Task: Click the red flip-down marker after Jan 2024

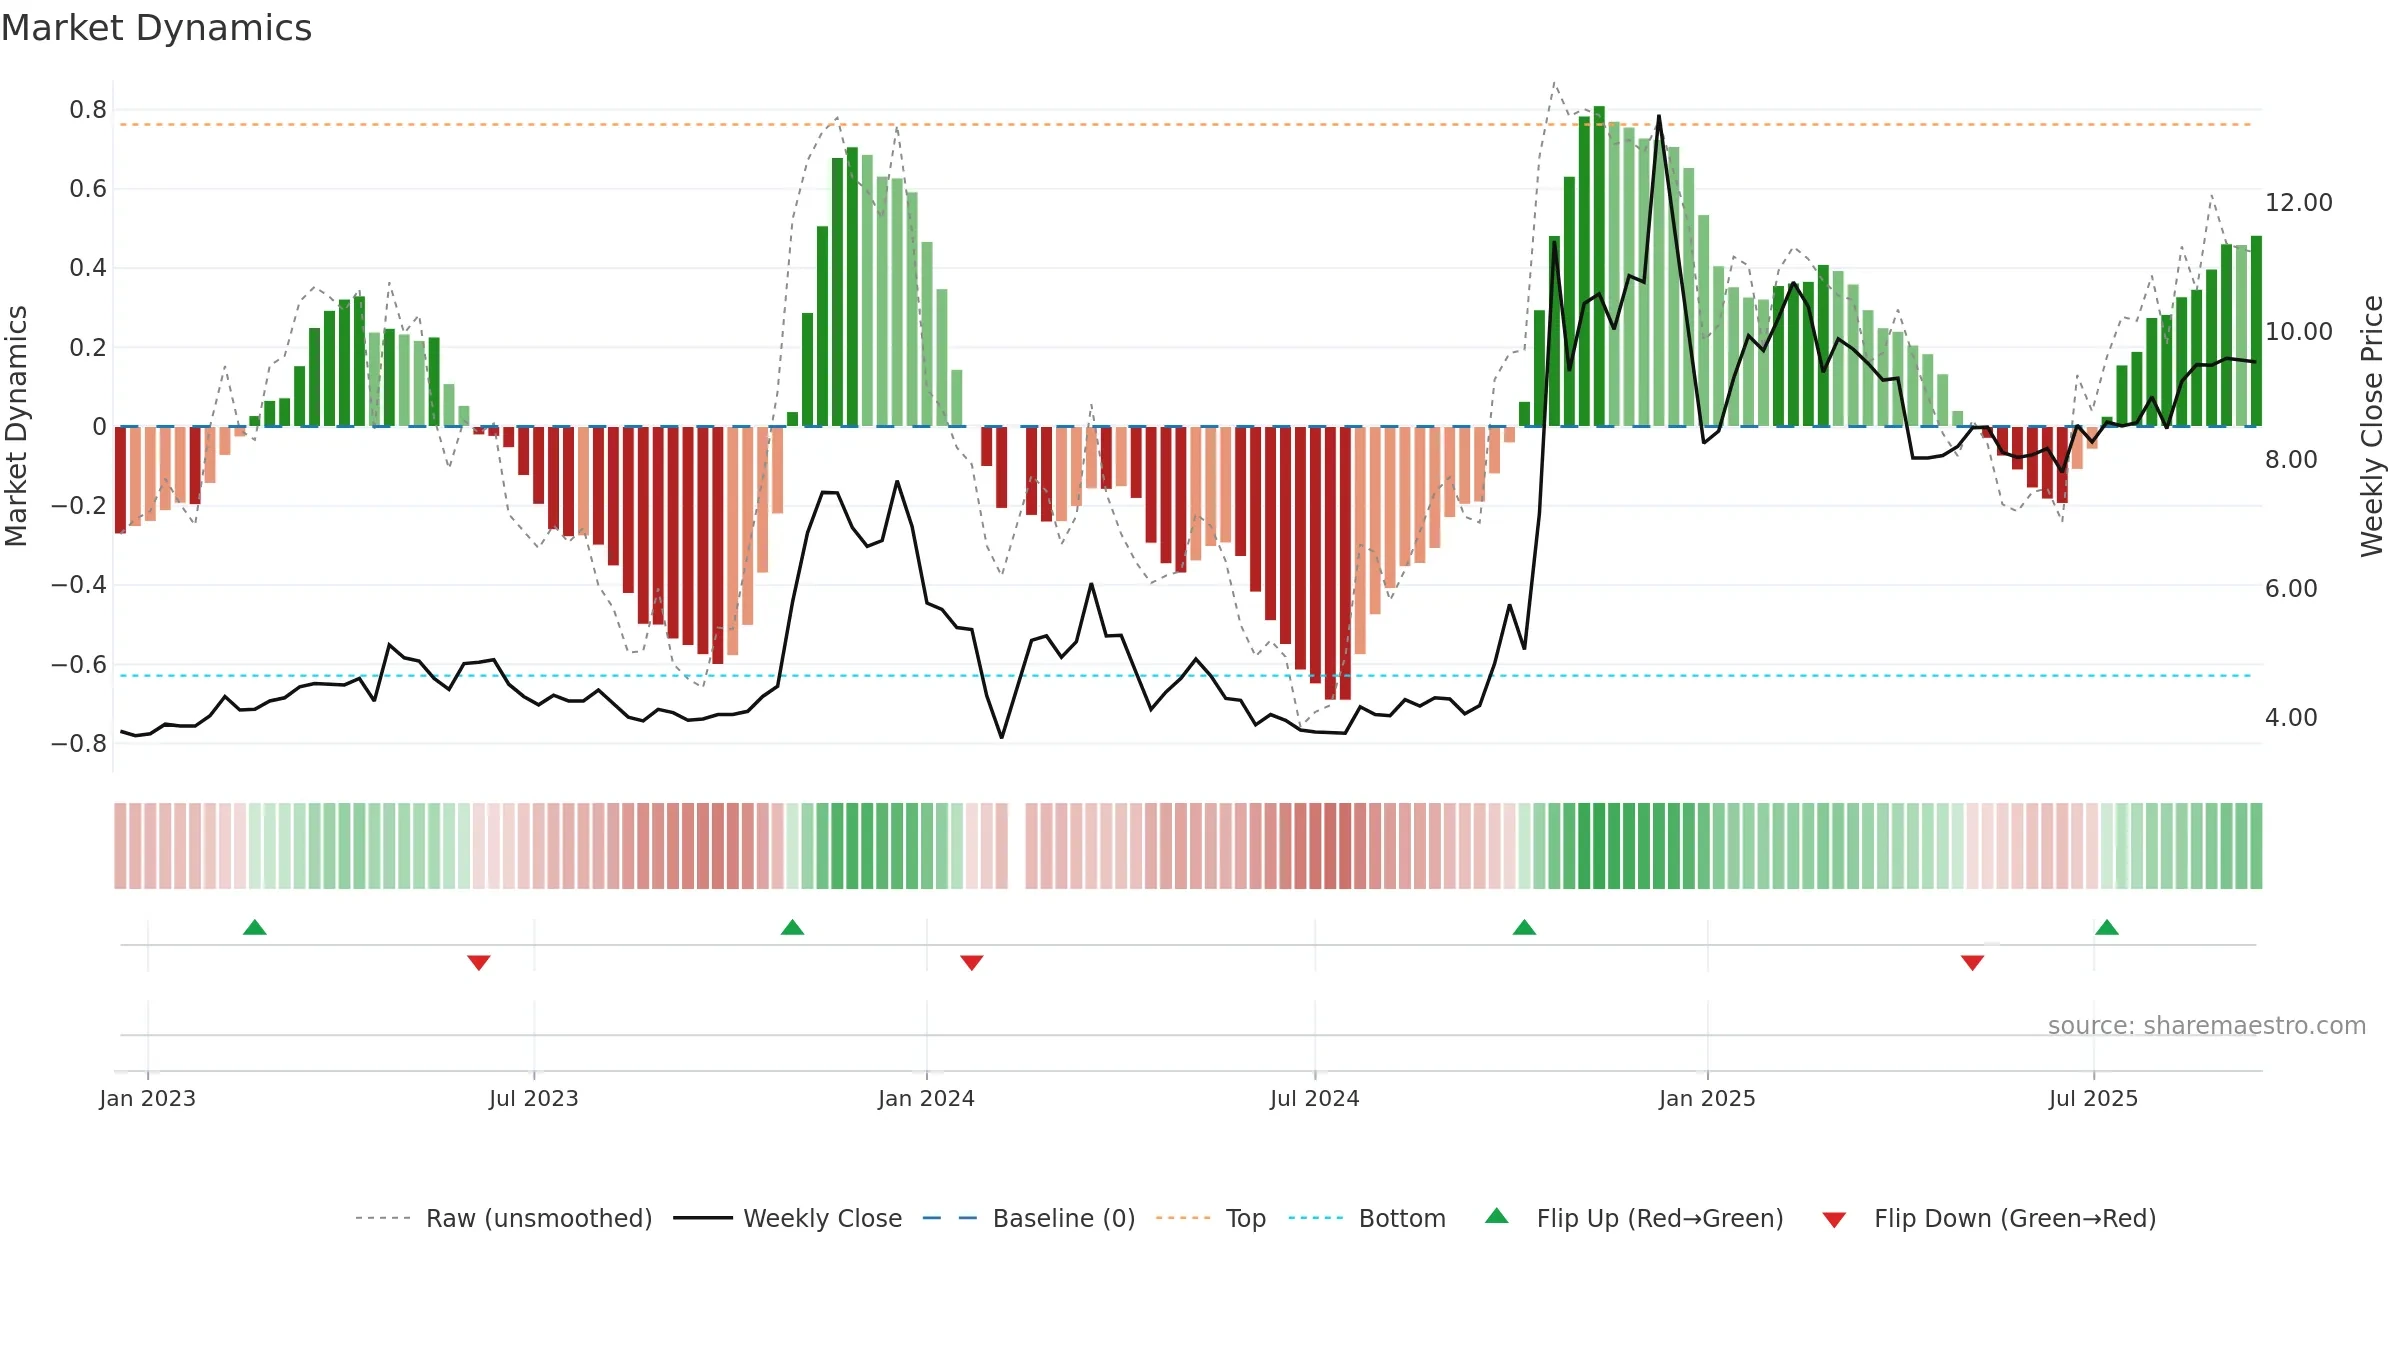Action: tap(972, 962)
